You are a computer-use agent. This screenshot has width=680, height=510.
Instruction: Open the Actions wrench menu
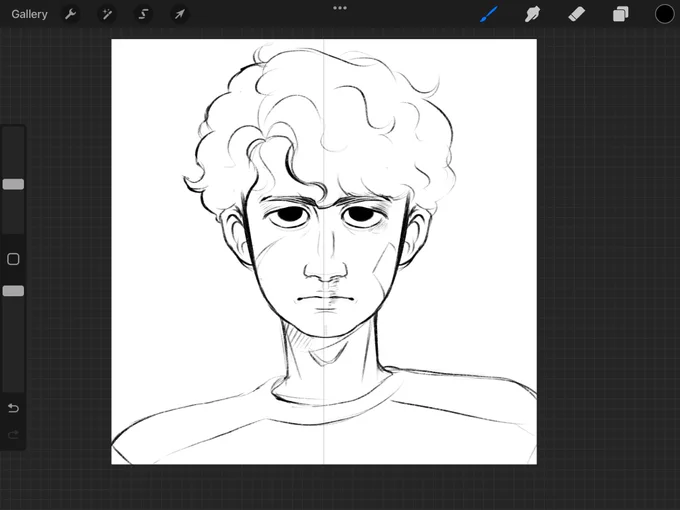pyautogui.click(x=70, y=14)
